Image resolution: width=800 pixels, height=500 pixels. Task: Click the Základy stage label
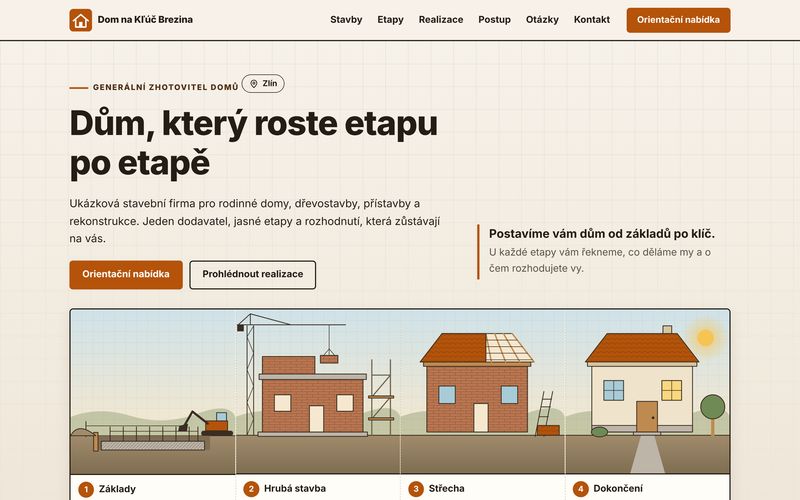pyautogui.click(x=117, y=489)
